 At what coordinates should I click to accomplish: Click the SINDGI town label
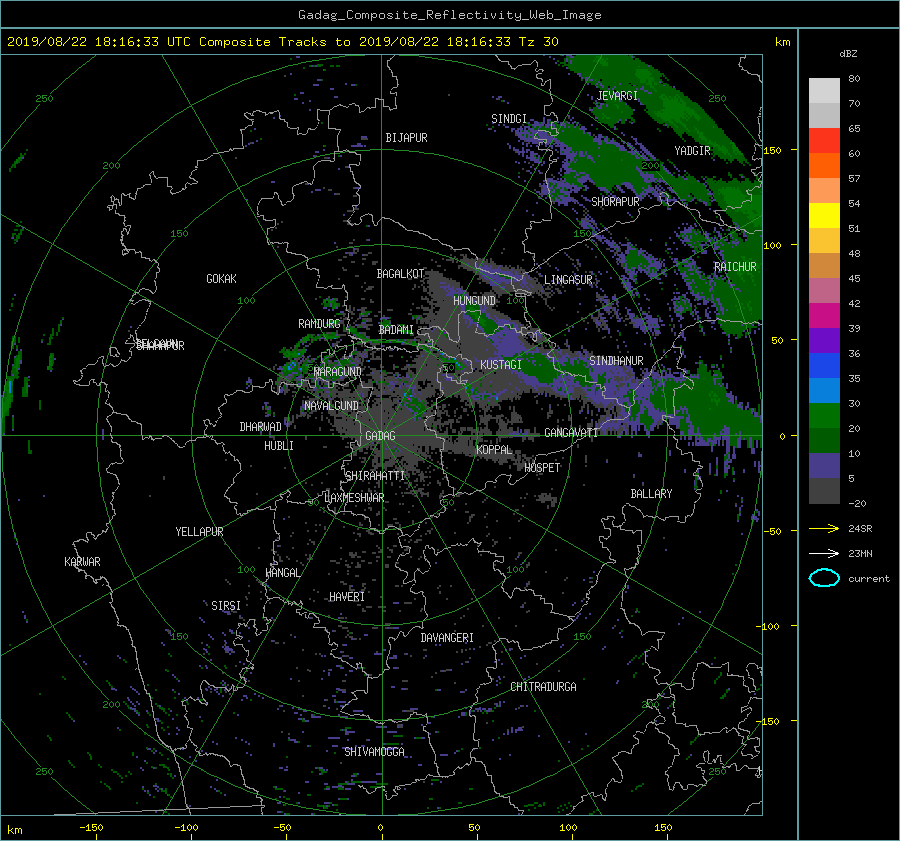pyautogui.click(x=509, y=119)
